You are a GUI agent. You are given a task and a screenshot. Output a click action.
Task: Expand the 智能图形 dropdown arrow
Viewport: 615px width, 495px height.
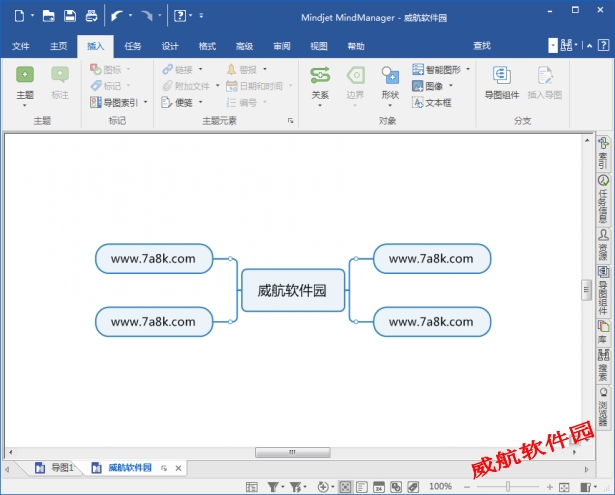click(468, 69)
